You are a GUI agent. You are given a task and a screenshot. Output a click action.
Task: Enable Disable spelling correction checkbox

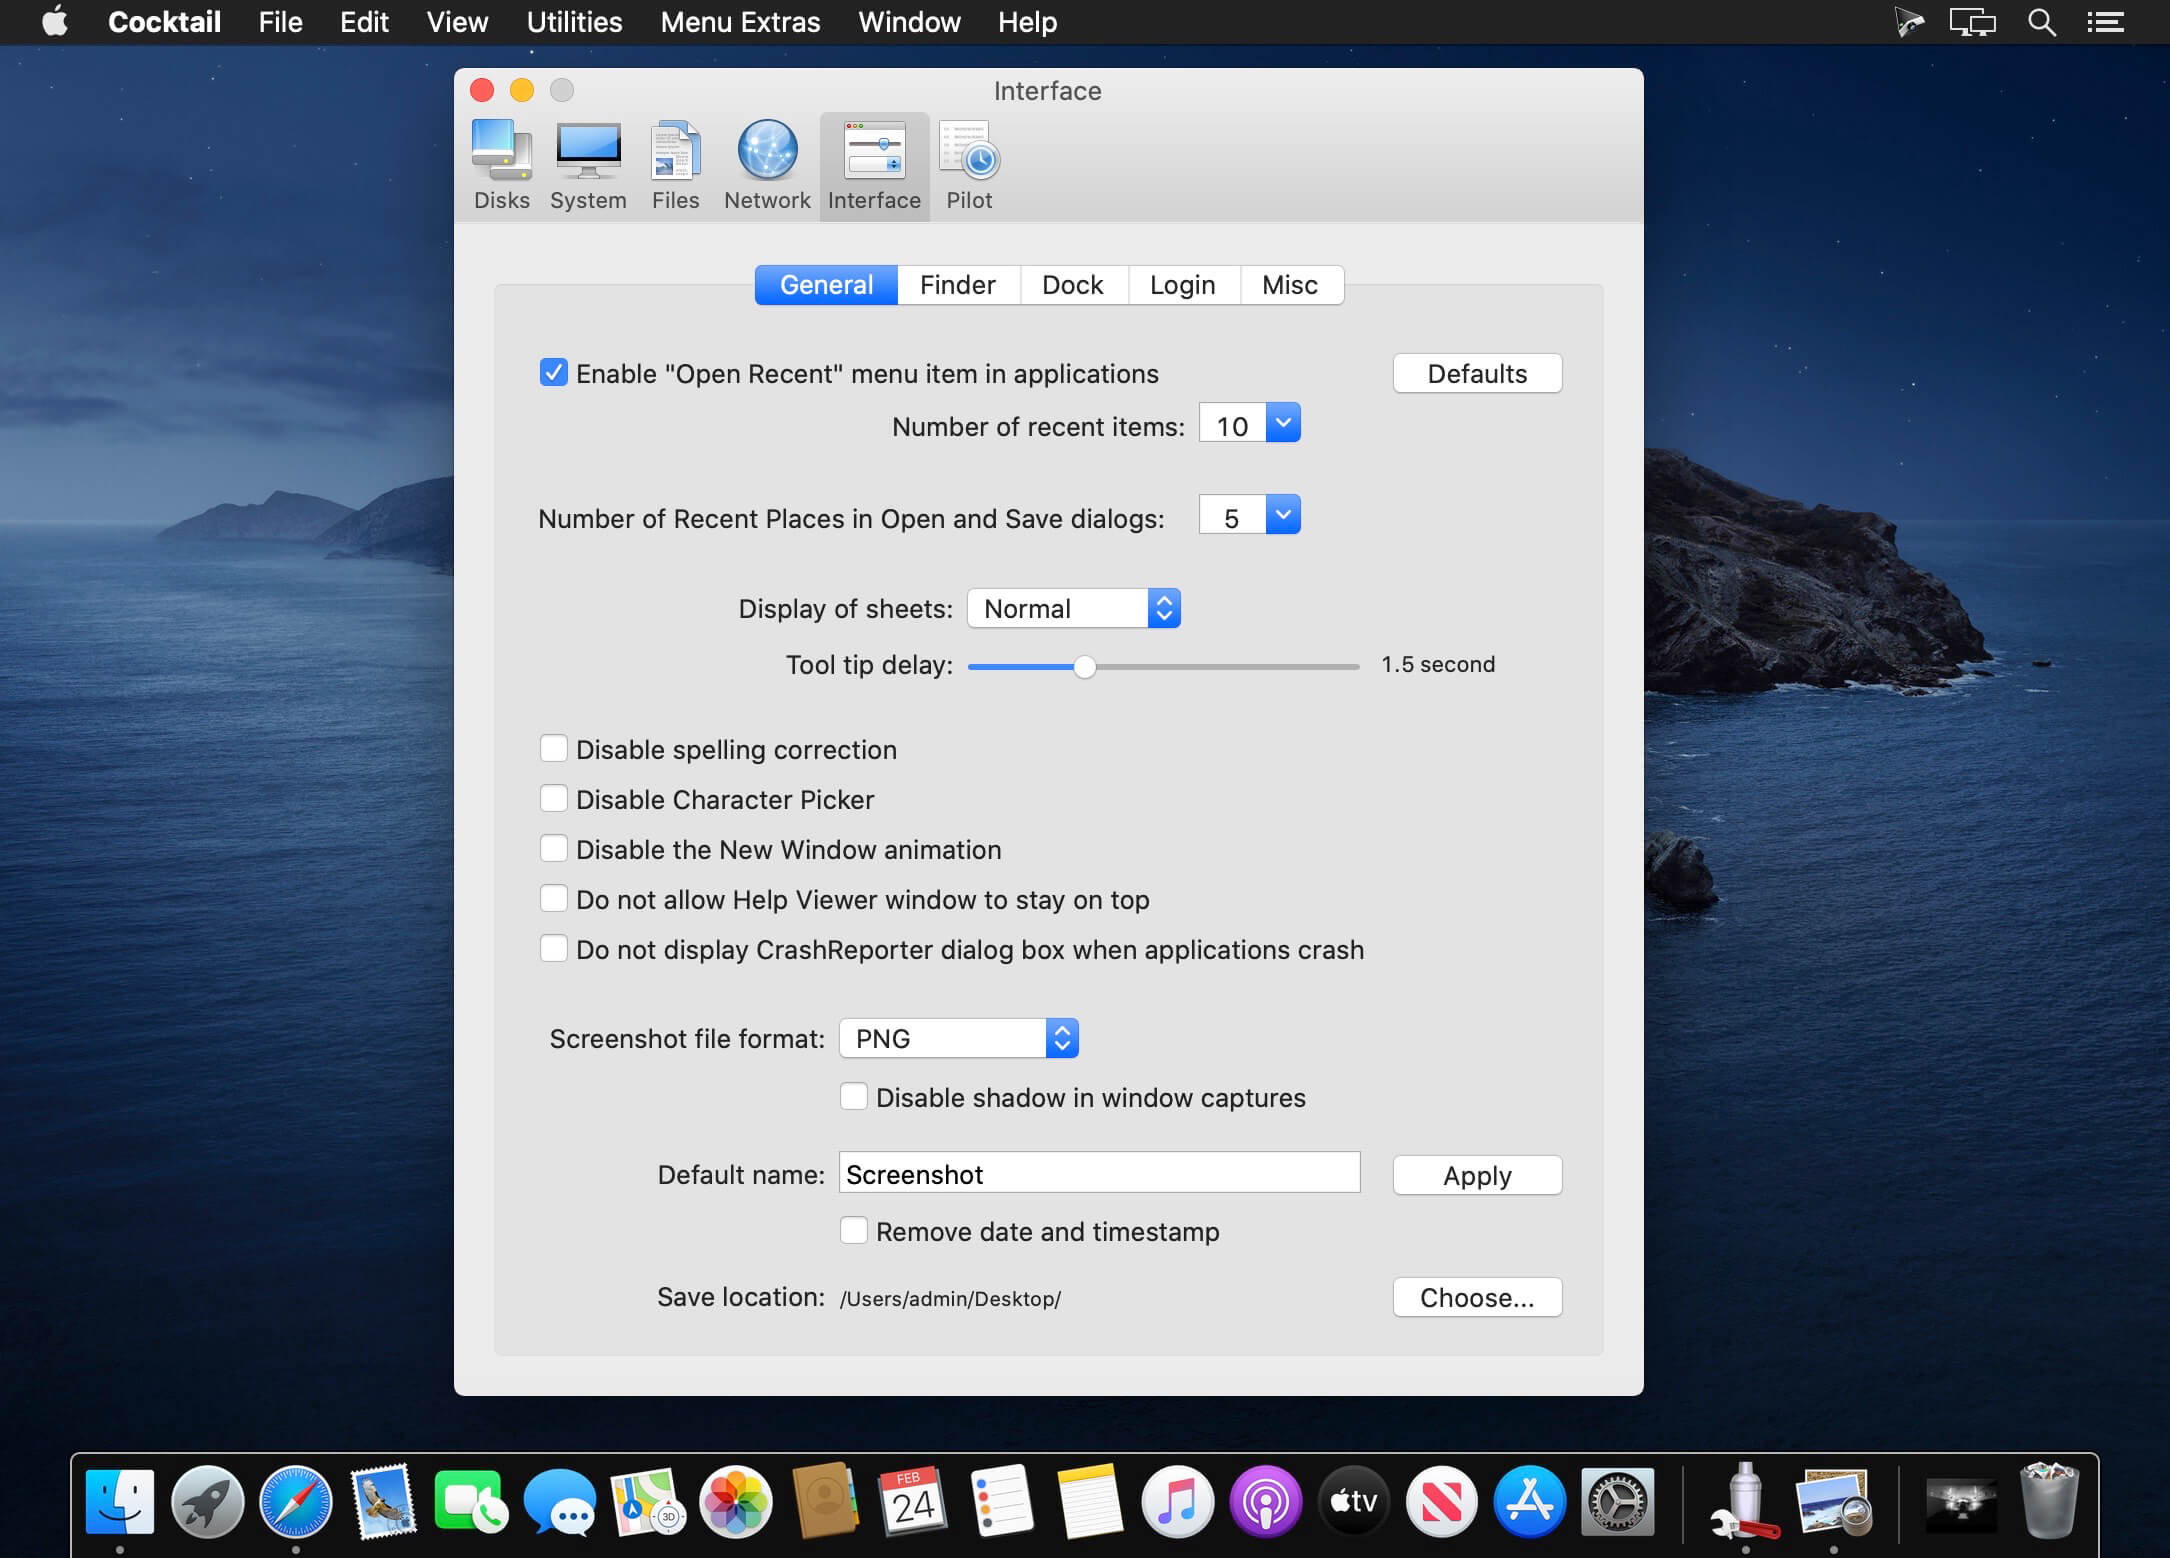coord(553,749)
